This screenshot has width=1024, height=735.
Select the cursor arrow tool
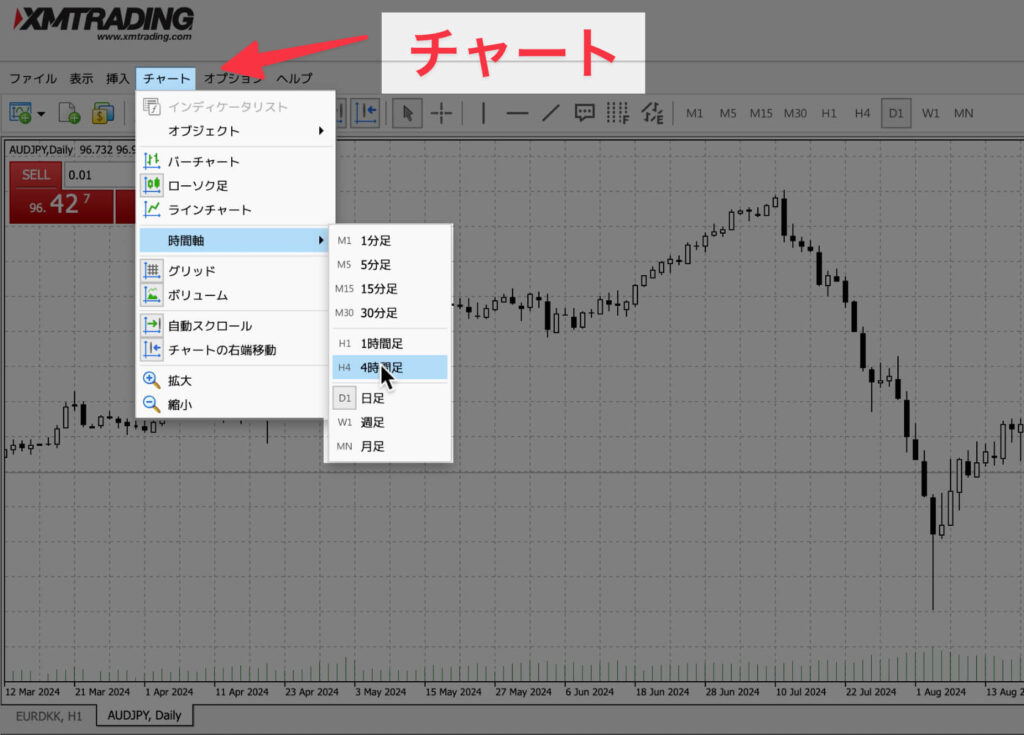[x=408, y=113]
